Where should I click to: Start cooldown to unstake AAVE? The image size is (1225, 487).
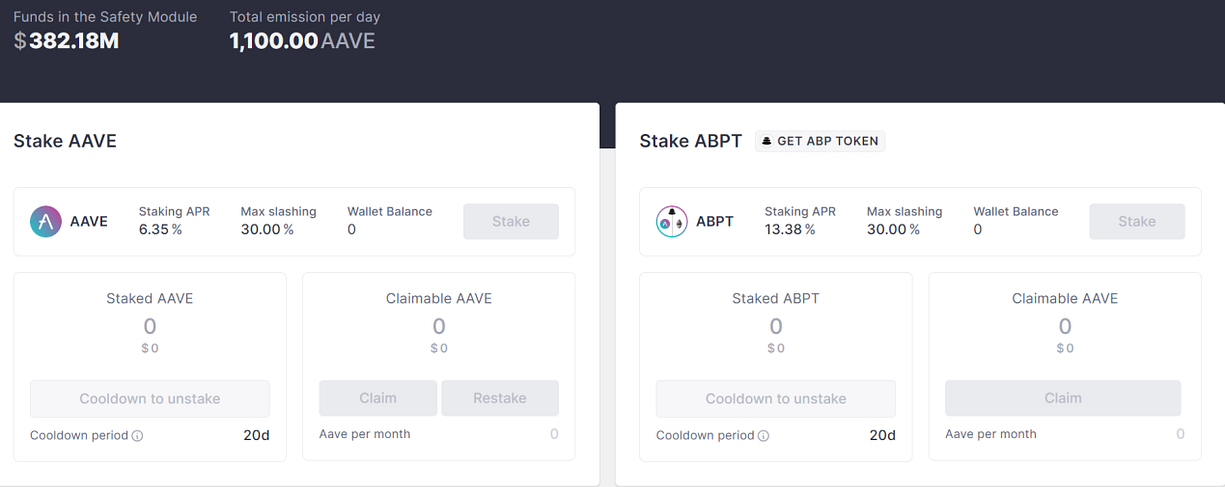pos(150,398)
